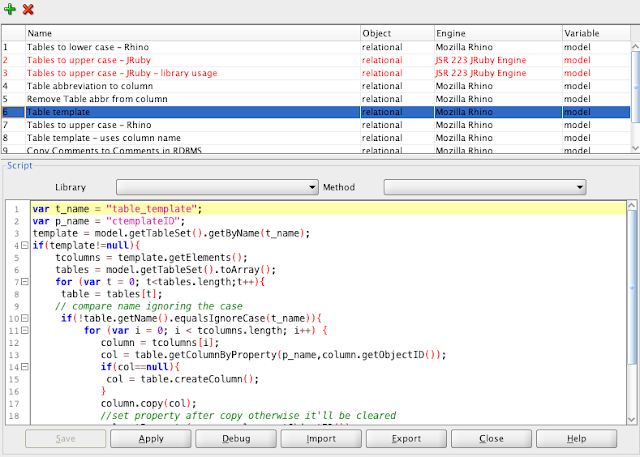Viewport: 640px width, 457px height.
Task: Click the Export button
Action: click(406, 439)
